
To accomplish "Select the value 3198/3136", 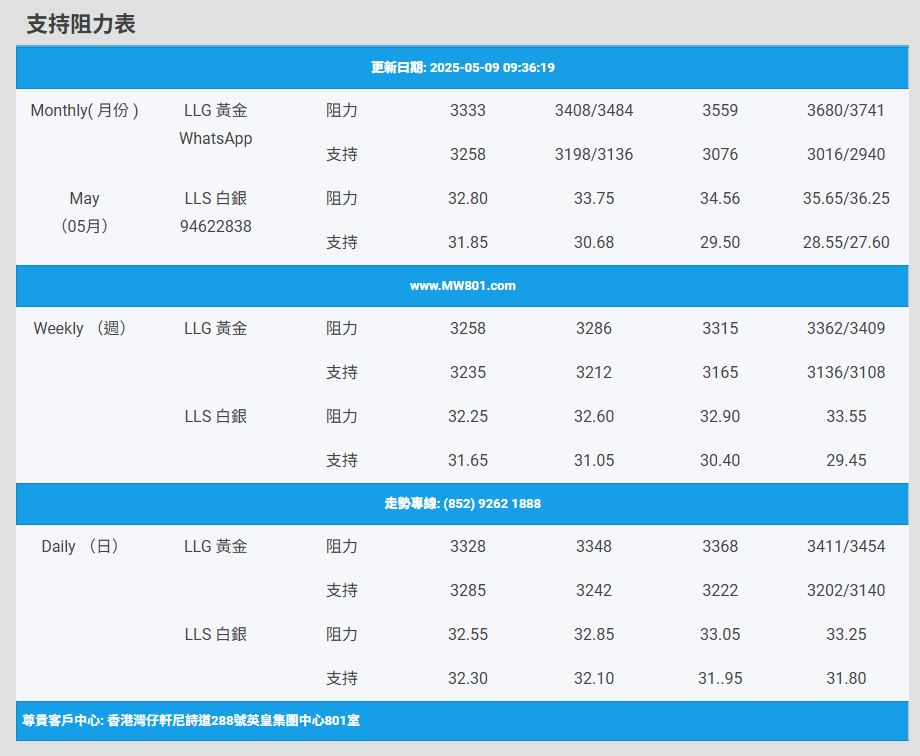I will click(x=594, y=154).
